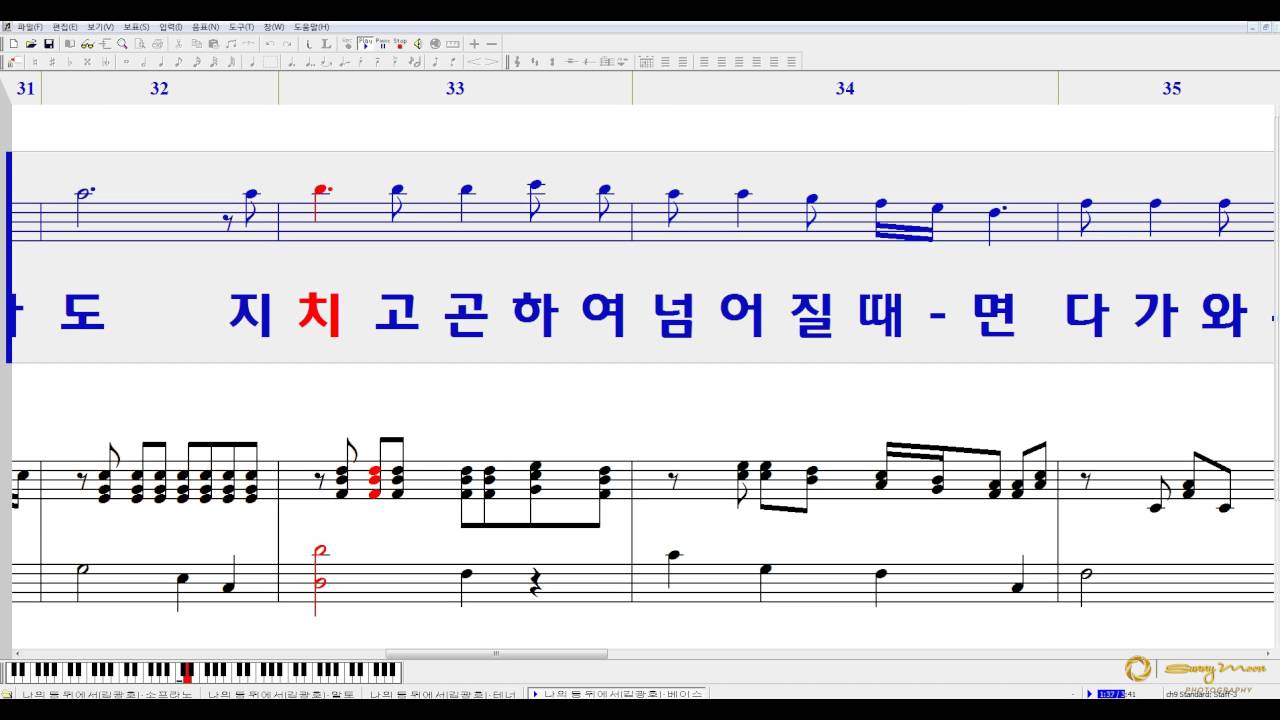Click the Redo arrow icon
The width and height of the screenshot is (1280, 720).
[287, 44]
